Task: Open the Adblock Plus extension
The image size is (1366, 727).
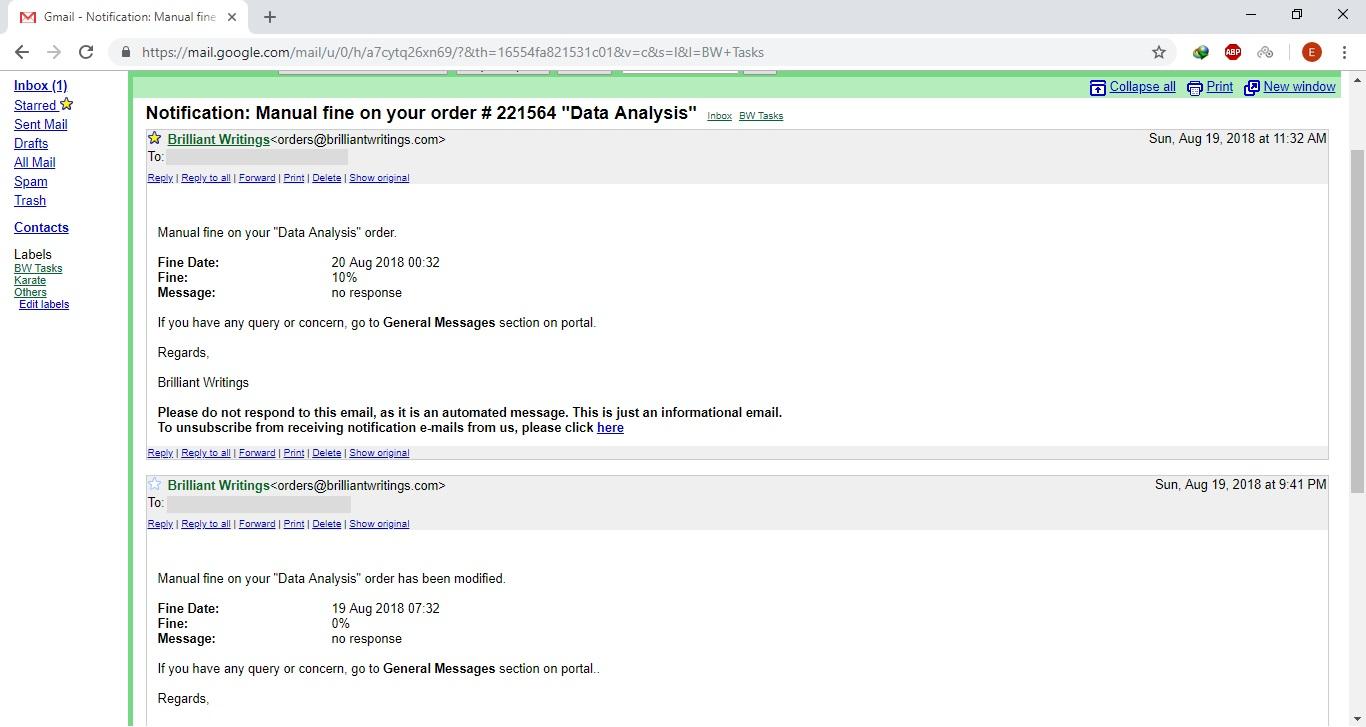Action: [x=1233, y=52]
